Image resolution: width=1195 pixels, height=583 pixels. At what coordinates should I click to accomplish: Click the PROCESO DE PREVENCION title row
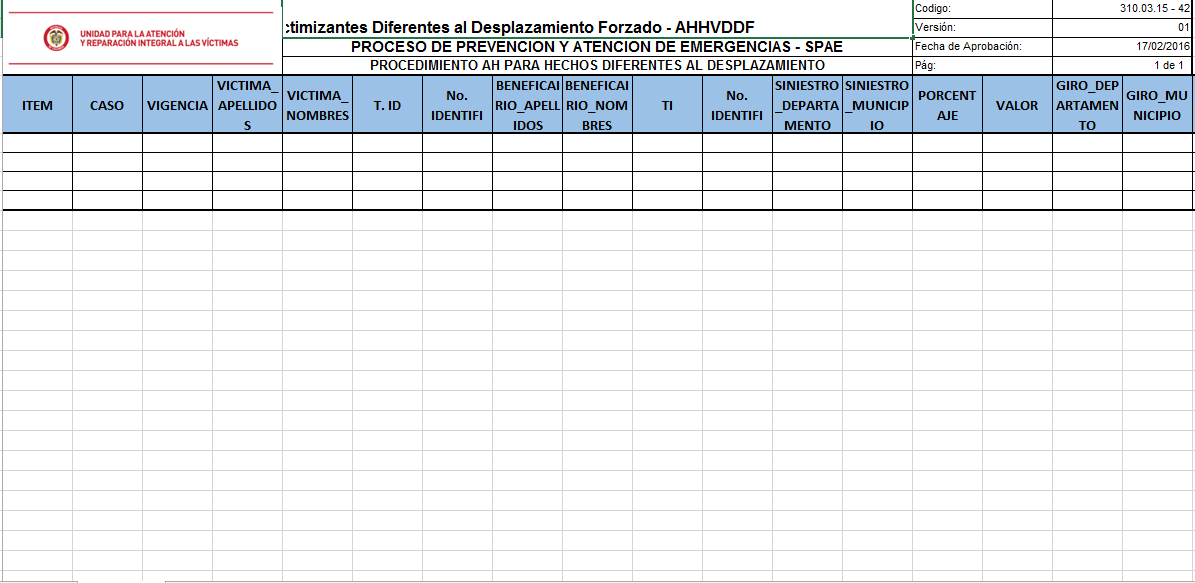coord(597,47)
